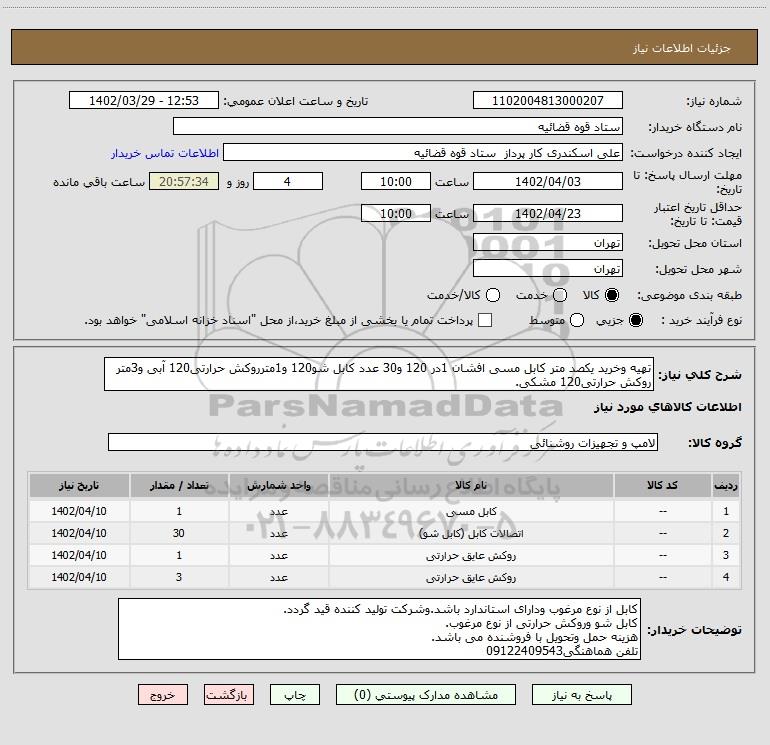Select جزیی purchase process type
The height and width of the screenshot is (745, 770).
pos(638,320)
